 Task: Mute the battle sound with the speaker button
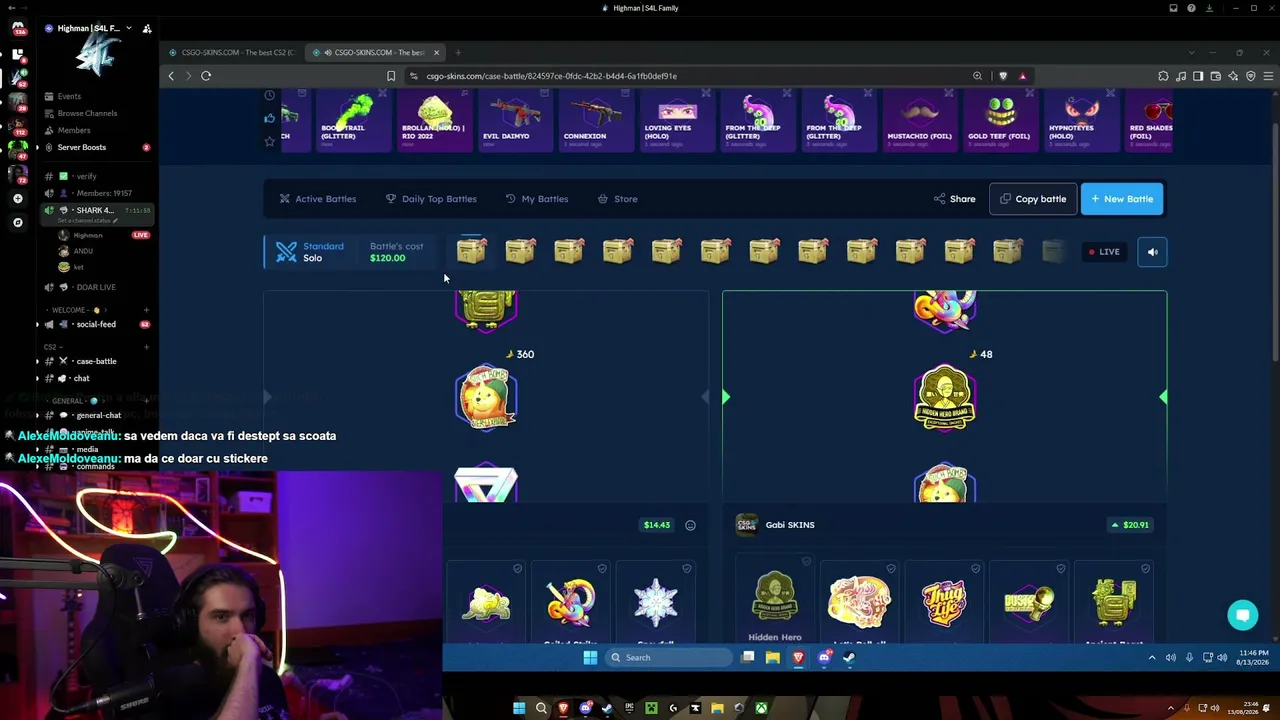pyautogui.click(x=1152, y=252)
